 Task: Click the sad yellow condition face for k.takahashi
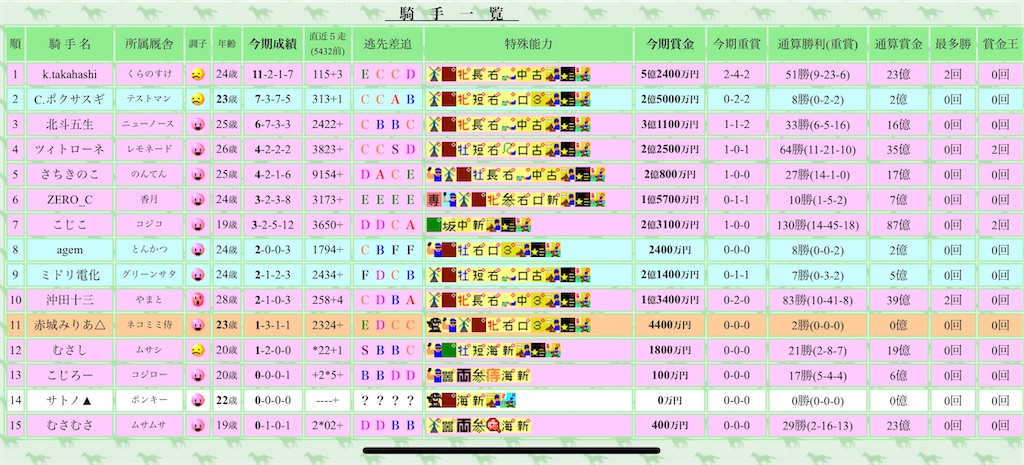point(197,74)
